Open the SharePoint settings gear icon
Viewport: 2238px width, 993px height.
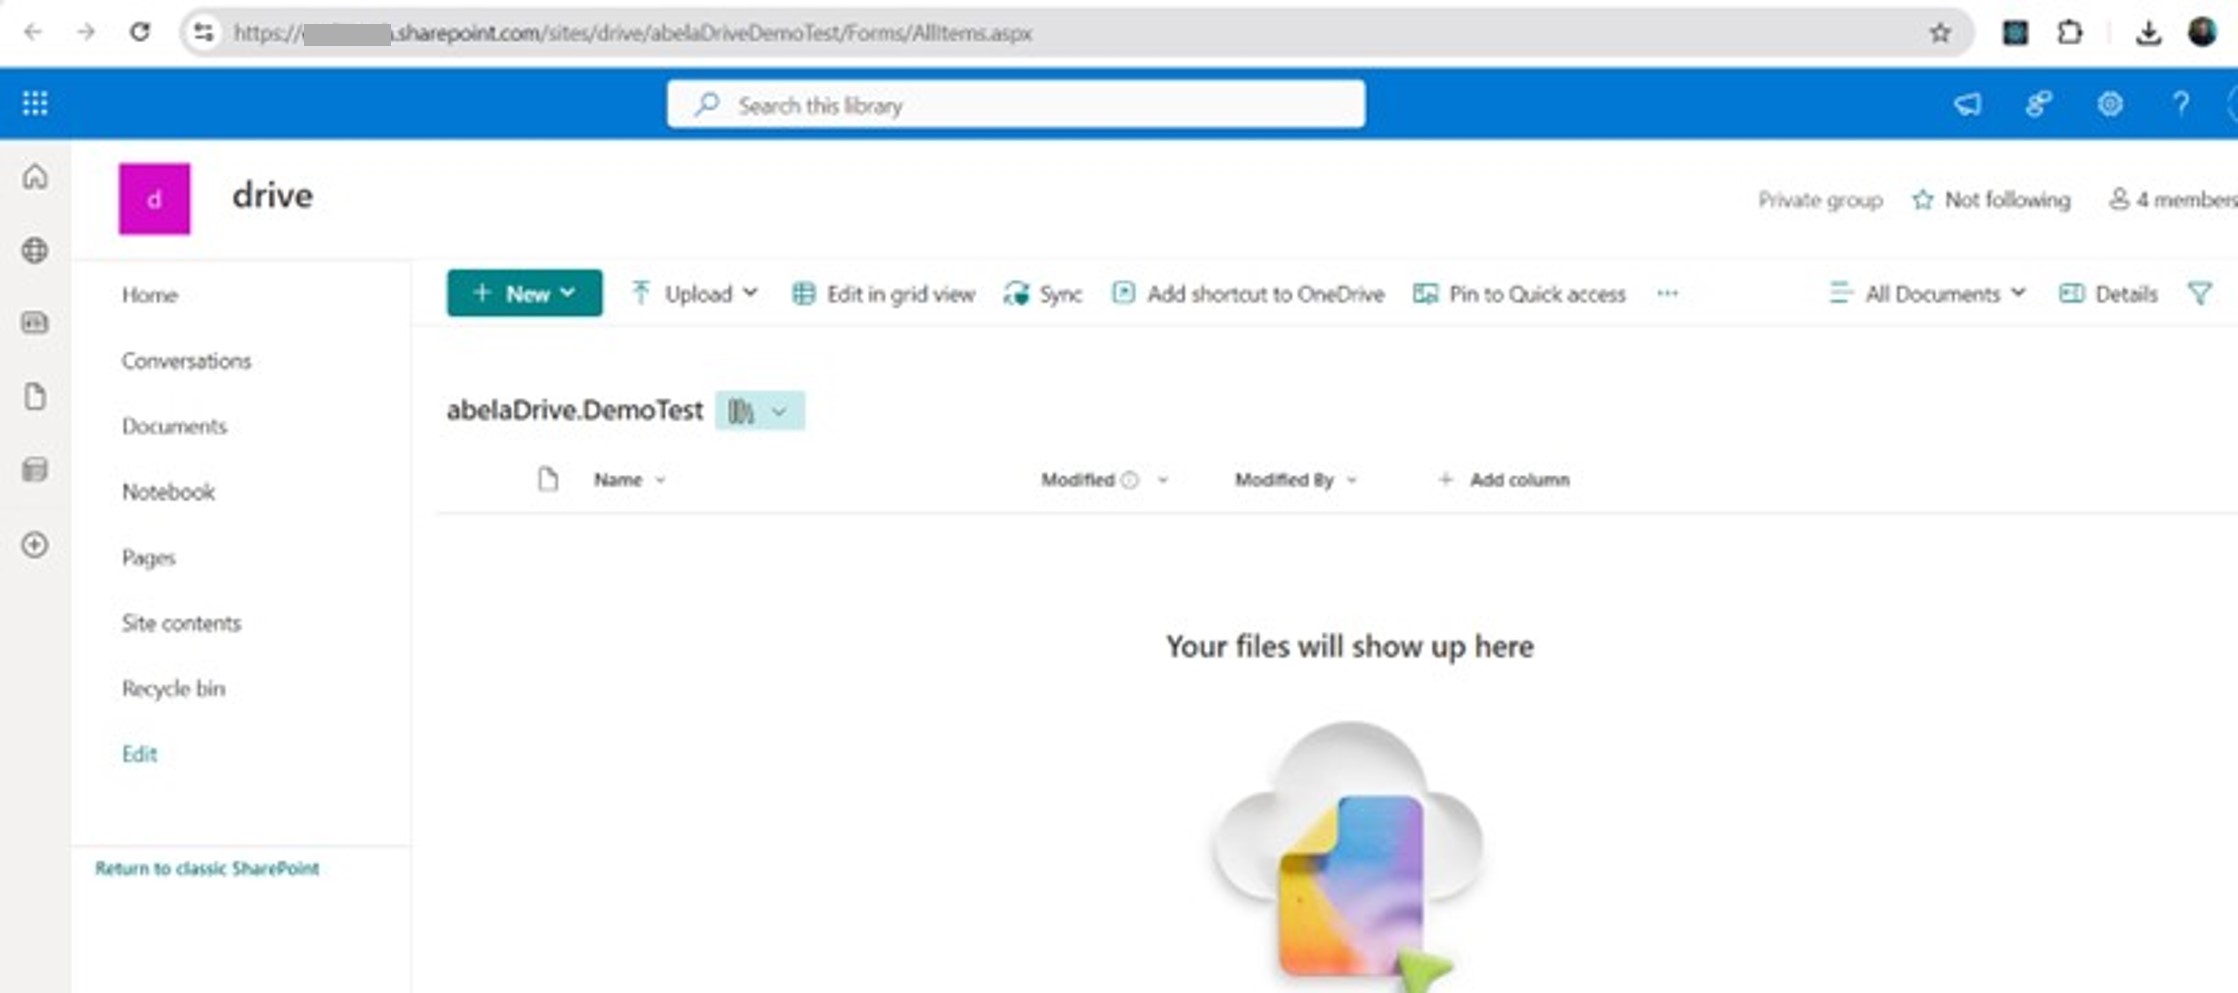[2110, 104]
